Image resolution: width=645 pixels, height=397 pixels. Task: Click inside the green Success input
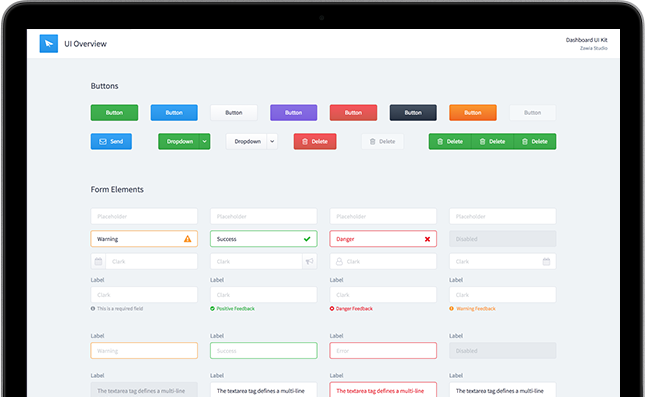264,239
